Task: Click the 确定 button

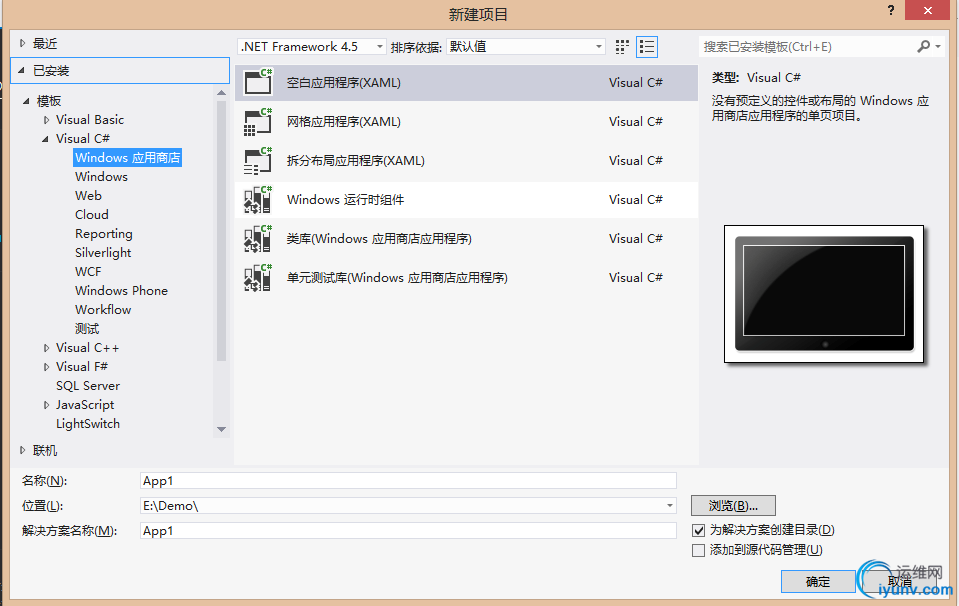Action: 818,582
